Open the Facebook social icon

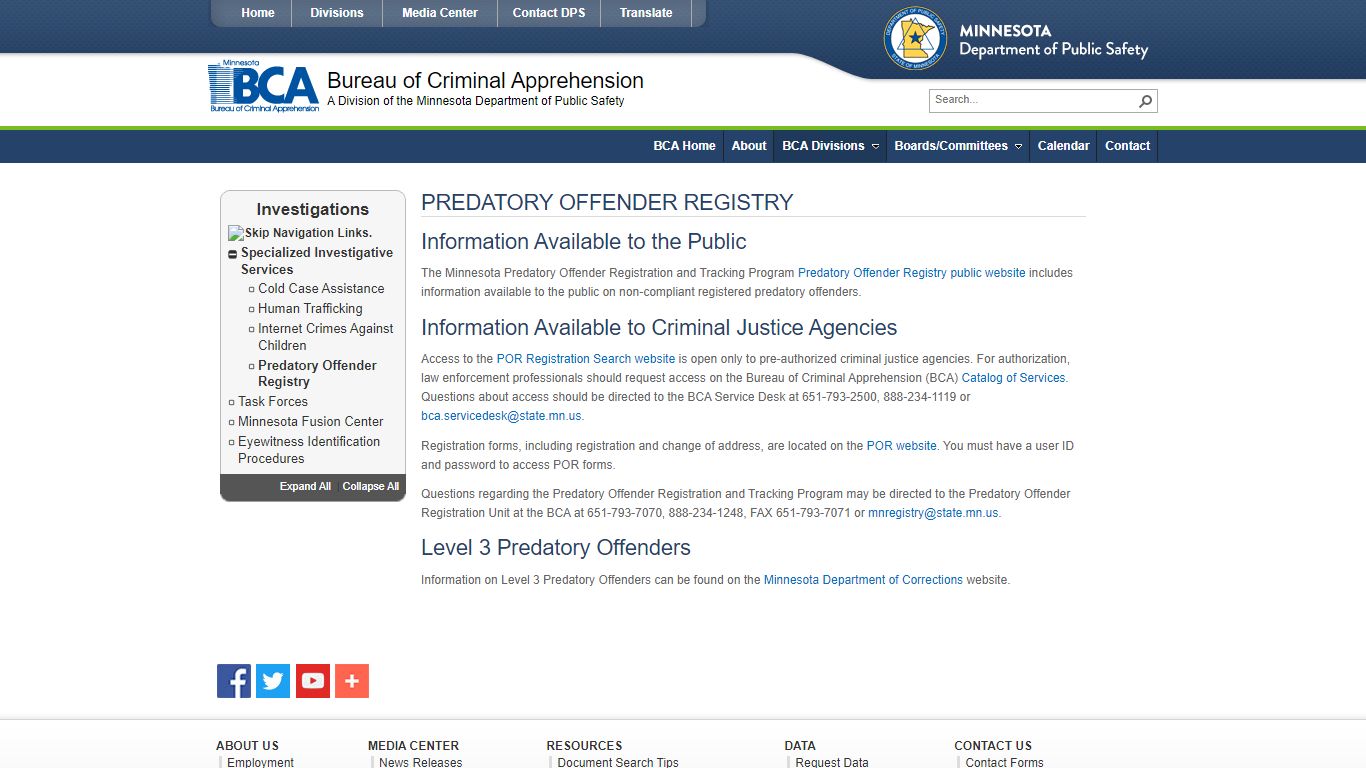(234, 681)
